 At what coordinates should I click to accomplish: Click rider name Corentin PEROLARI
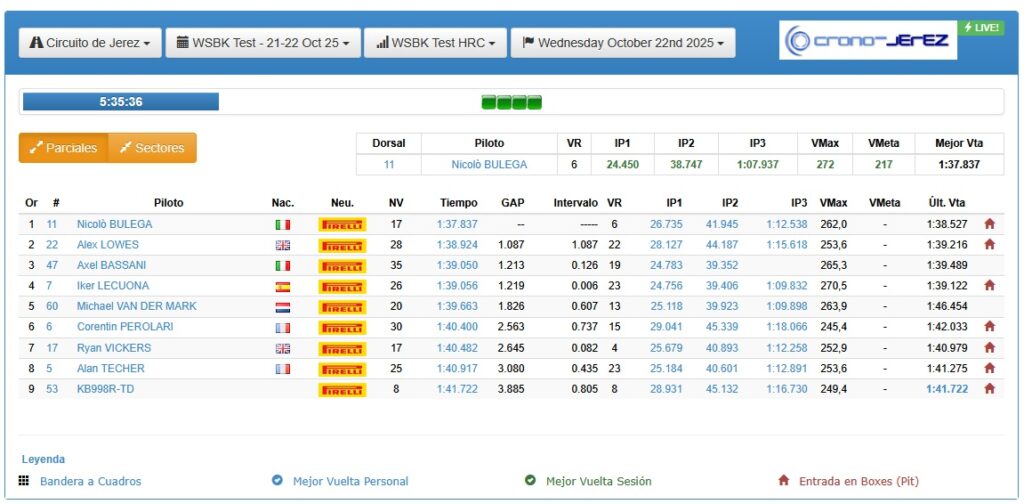tap(123, 327)
